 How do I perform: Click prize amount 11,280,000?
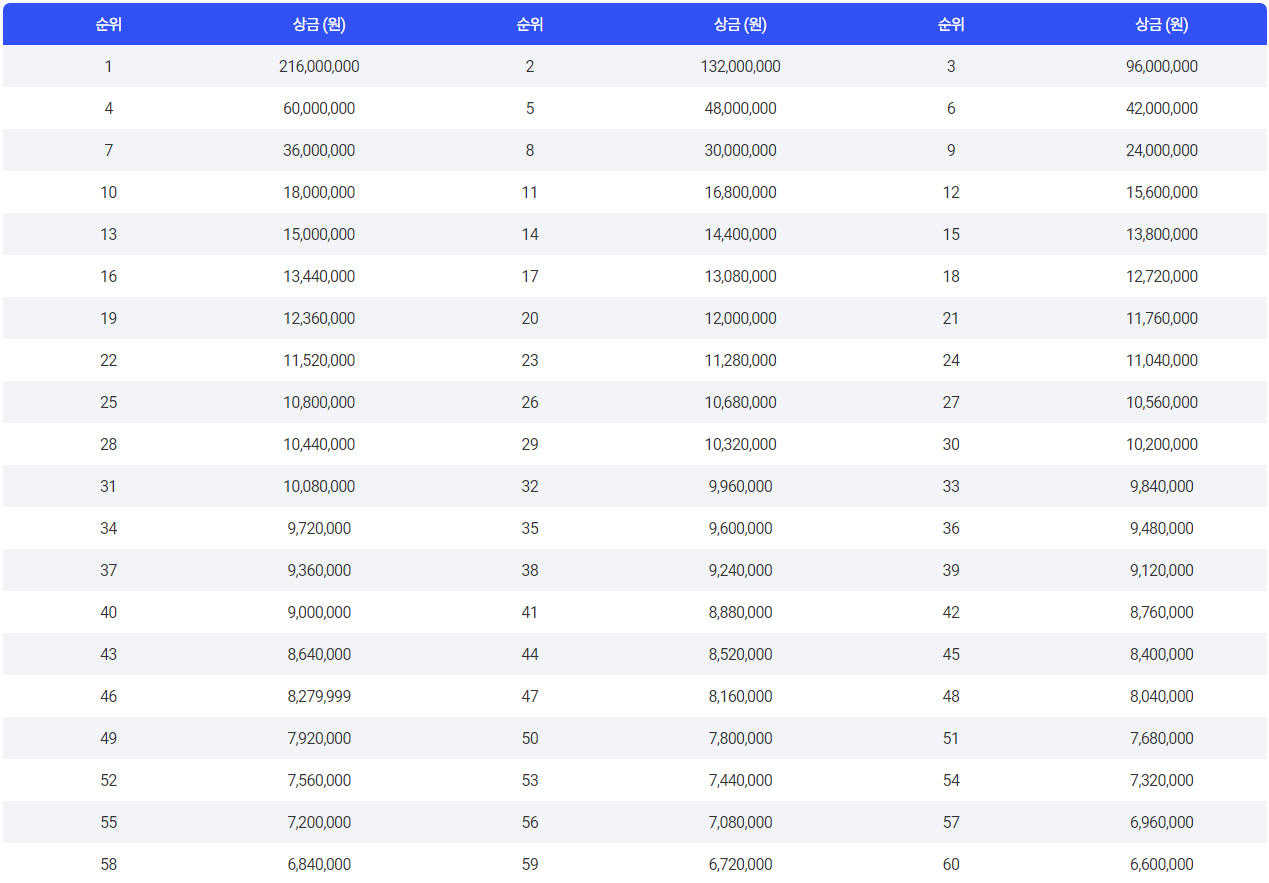pyautogui.click(x=740, y=360)
